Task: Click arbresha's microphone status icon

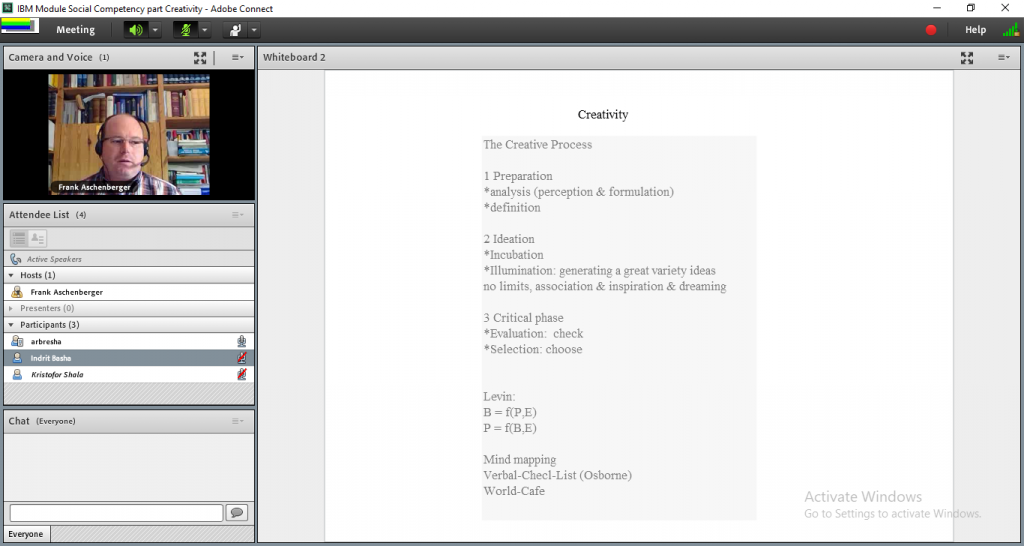Action: click(242, 341)
